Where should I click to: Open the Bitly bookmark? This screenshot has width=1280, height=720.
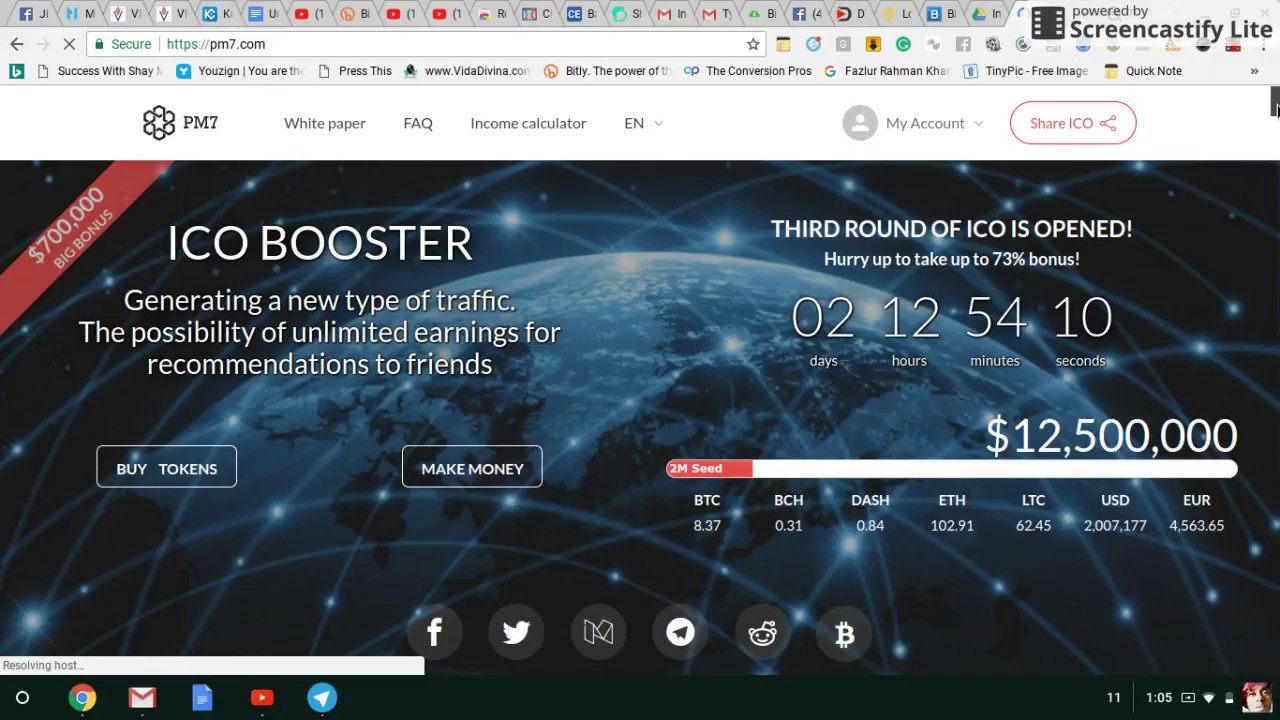coord(608,71)
